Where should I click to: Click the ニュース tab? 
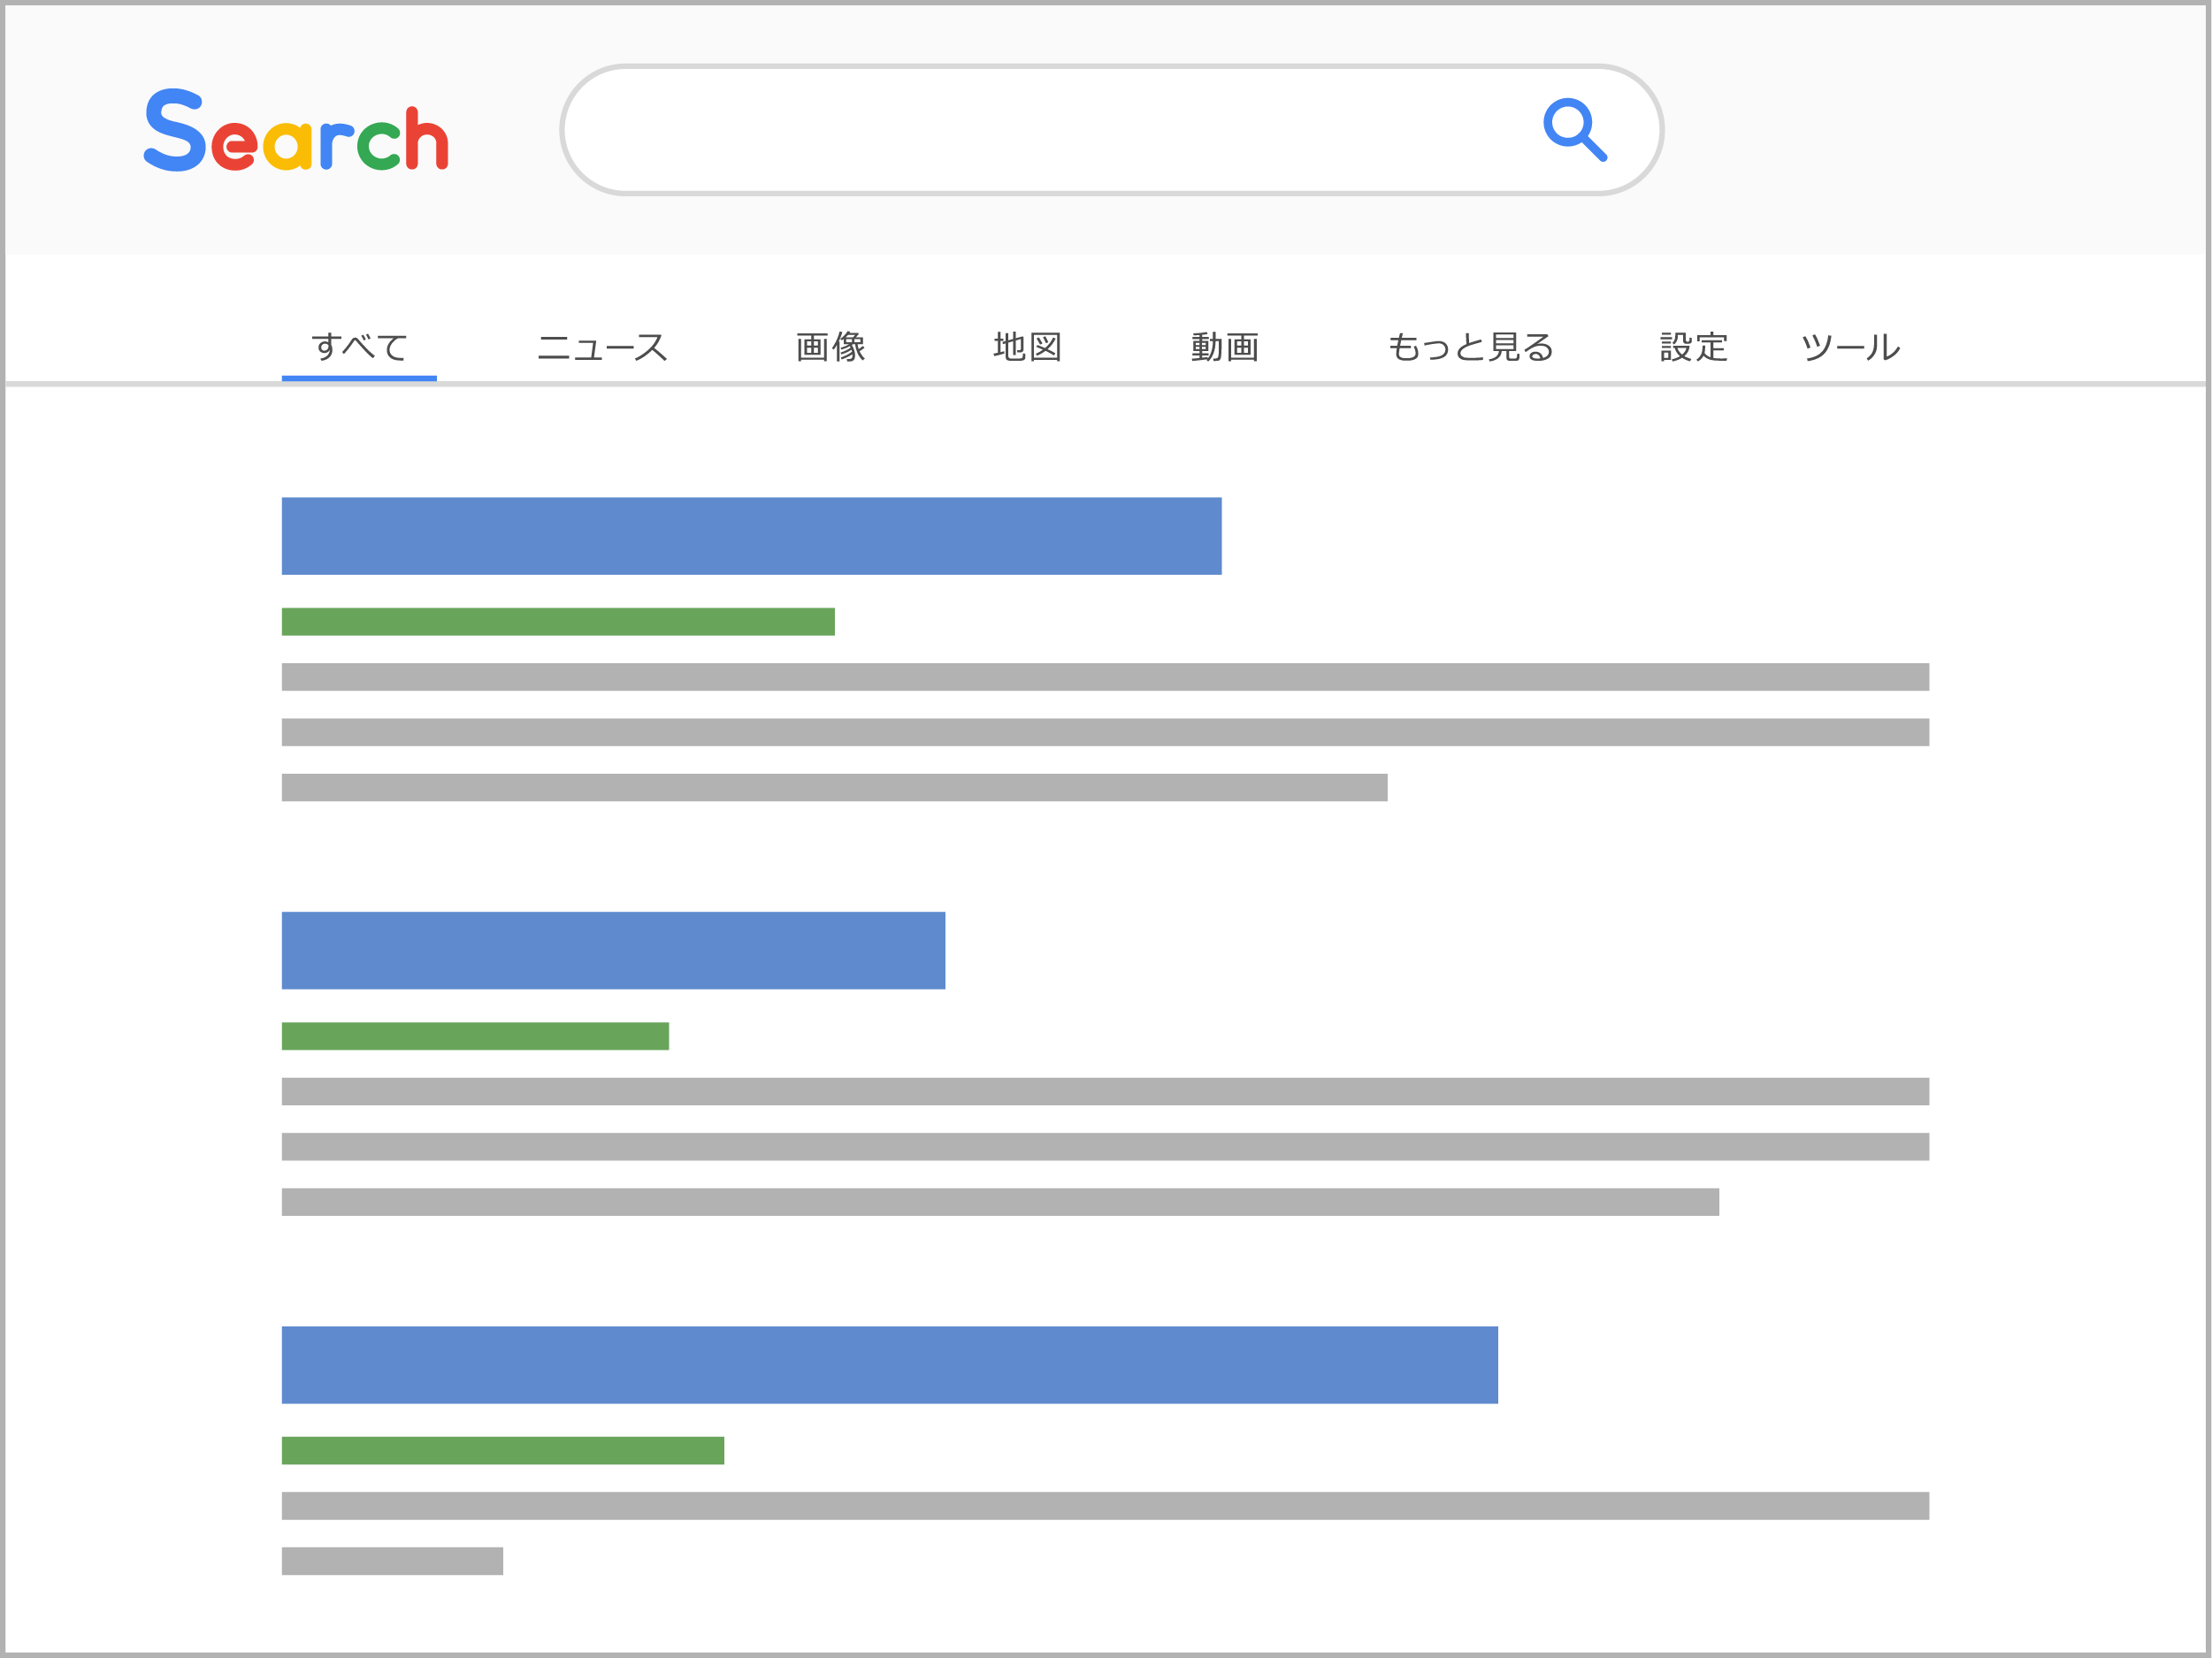pyautogui.click(x=601, y=345)
